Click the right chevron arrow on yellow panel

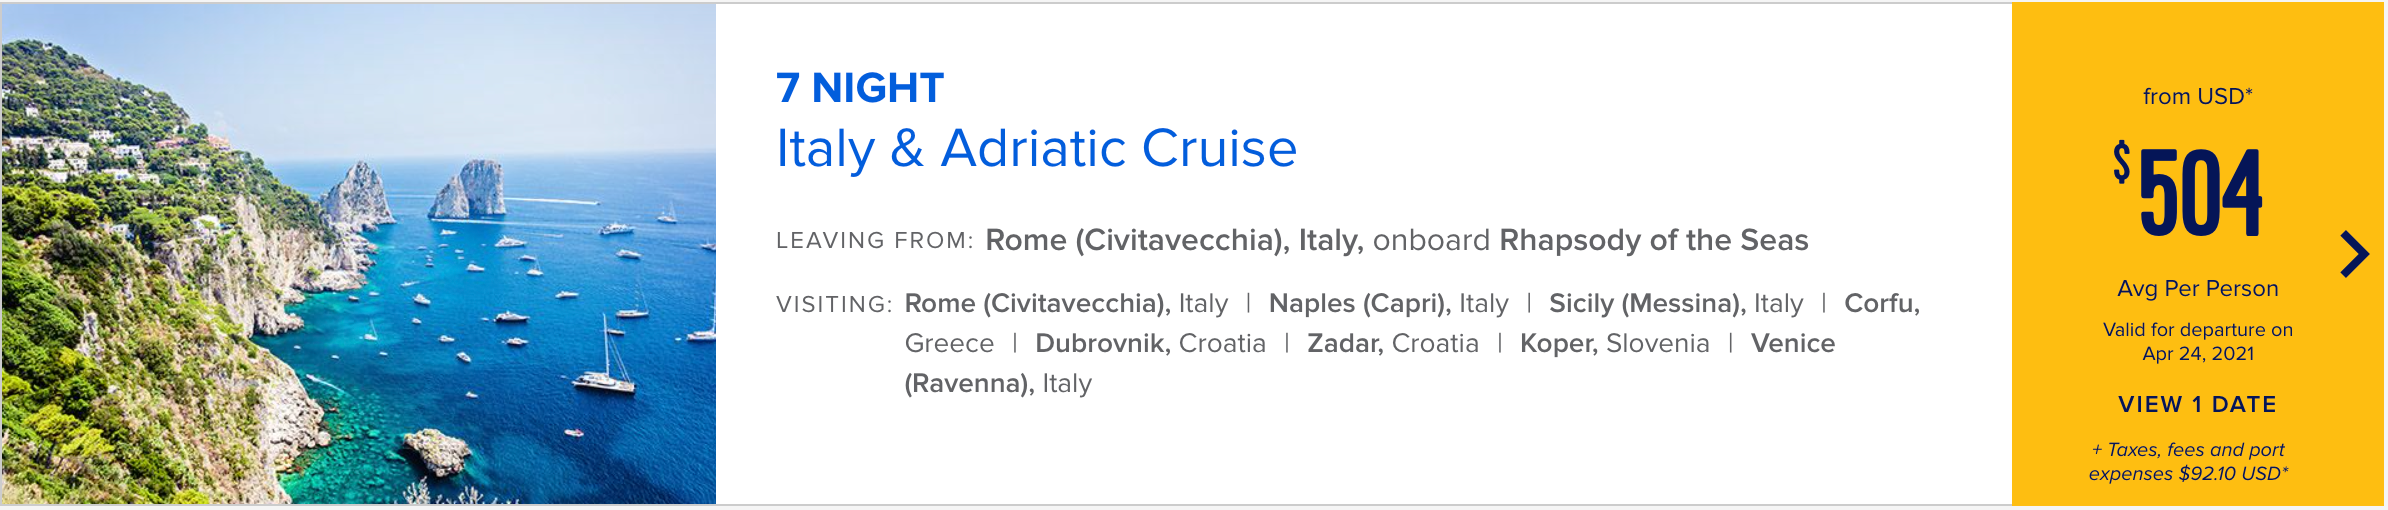[x=2355, y=254]
